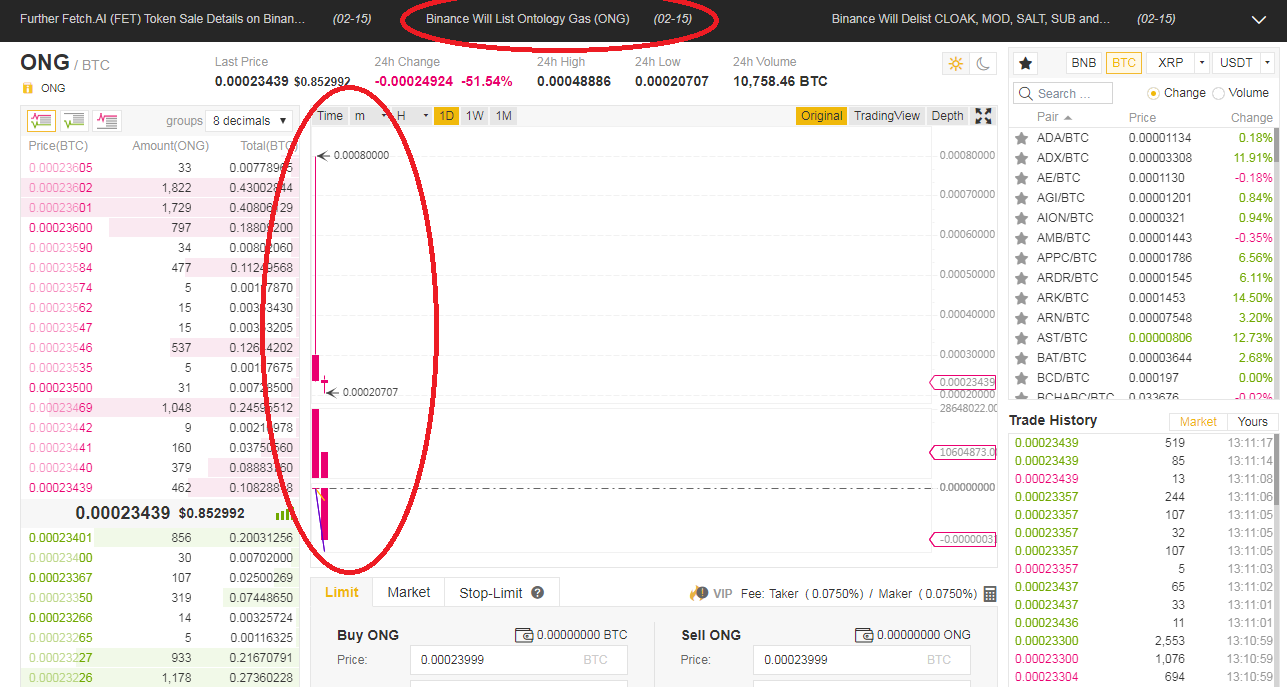Select the Volume radio button
This screenshot has width=1287, height=687.
pos(1218,93)
